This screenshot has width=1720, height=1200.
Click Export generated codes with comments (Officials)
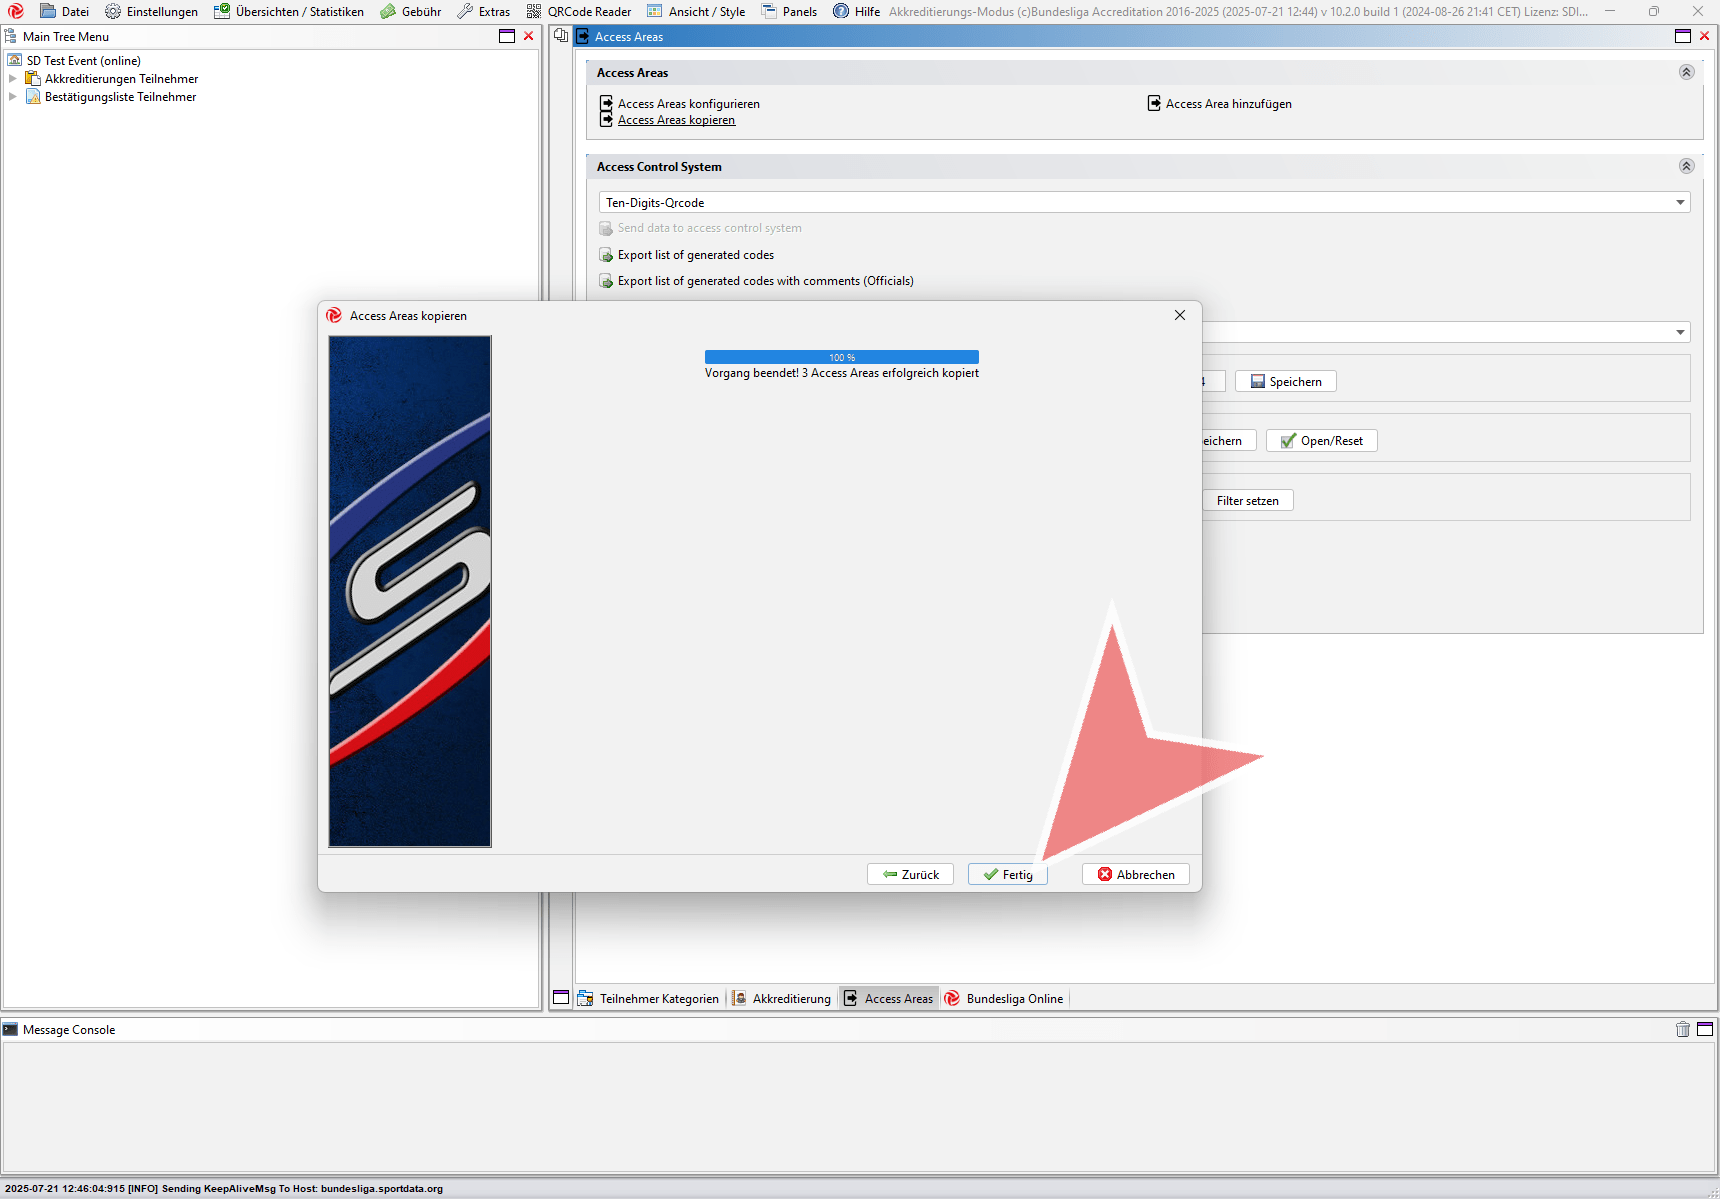[765, 281]
